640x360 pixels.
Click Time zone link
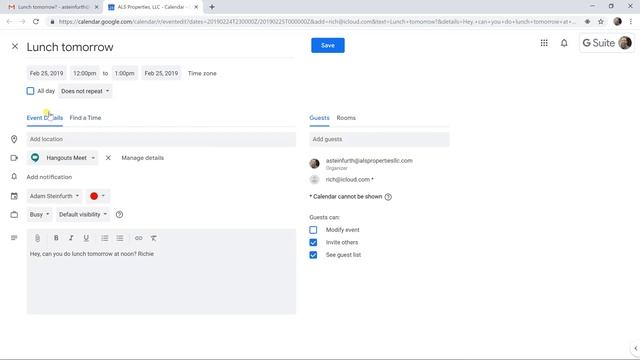click(x=202, y=73)
